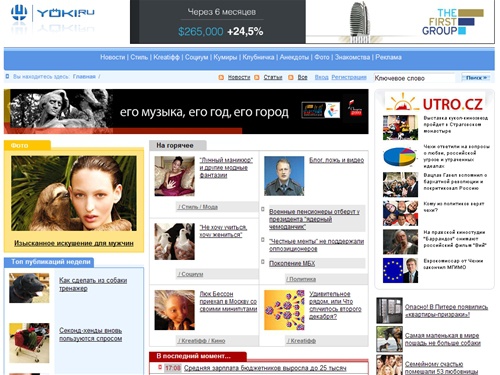The height and width of the screenshot is (375, 500).
Task: Open the woman with sloth photo
Action: point(74,193)
